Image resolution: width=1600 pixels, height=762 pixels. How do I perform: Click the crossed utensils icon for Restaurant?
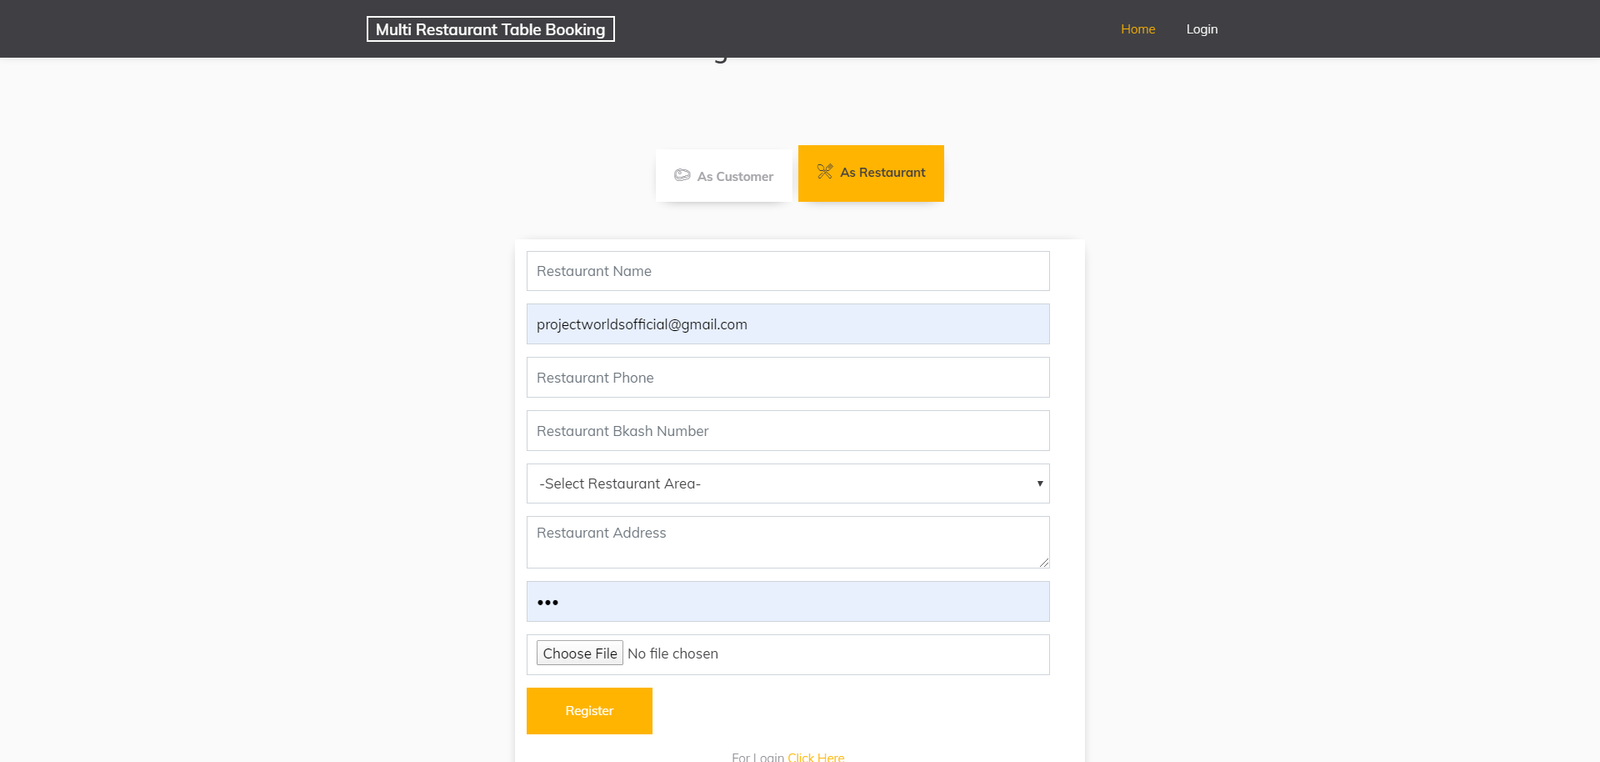(824, 172)
